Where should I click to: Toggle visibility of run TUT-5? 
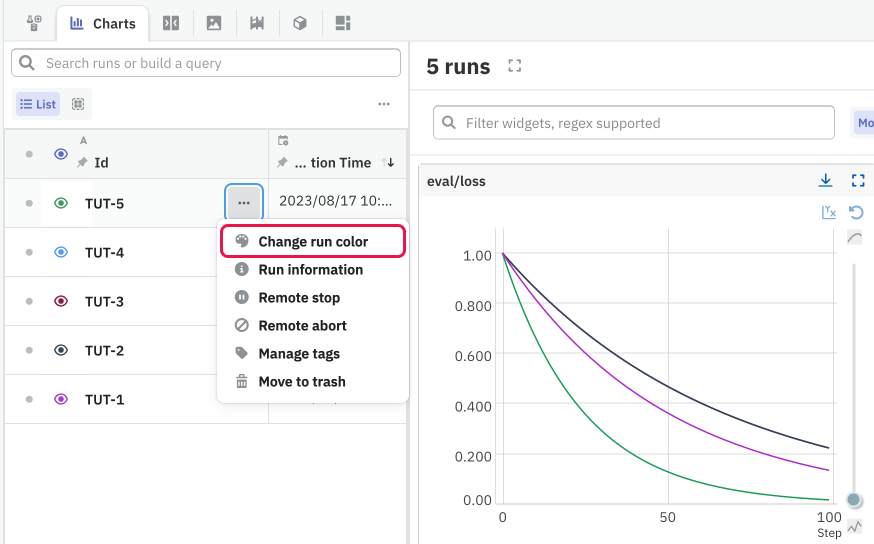[61, 203]
